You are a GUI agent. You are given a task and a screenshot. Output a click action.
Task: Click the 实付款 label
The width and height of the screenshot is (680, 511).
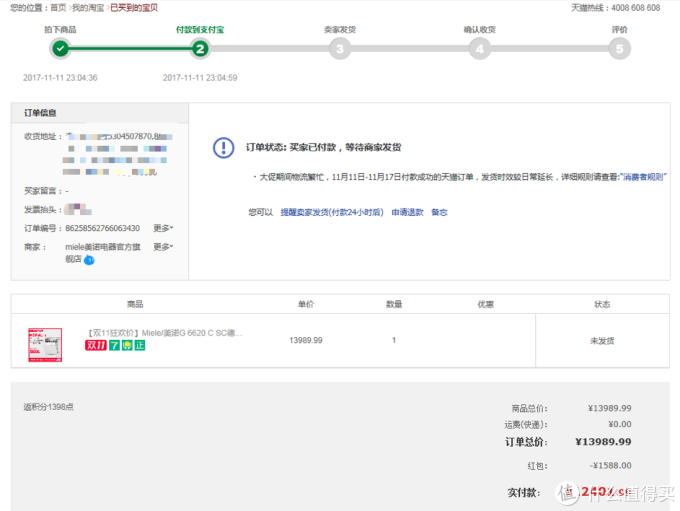[x=524, y=492]
